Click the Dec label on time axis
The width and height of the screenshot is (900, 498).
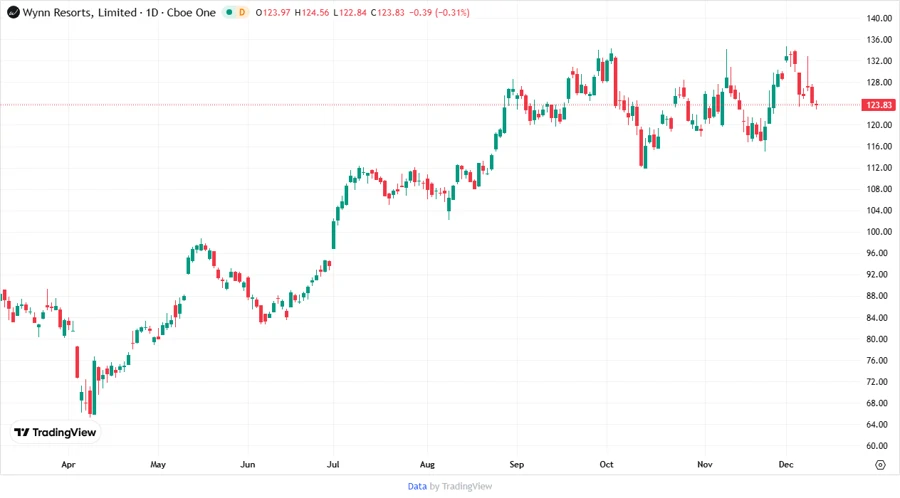(786, 465)
